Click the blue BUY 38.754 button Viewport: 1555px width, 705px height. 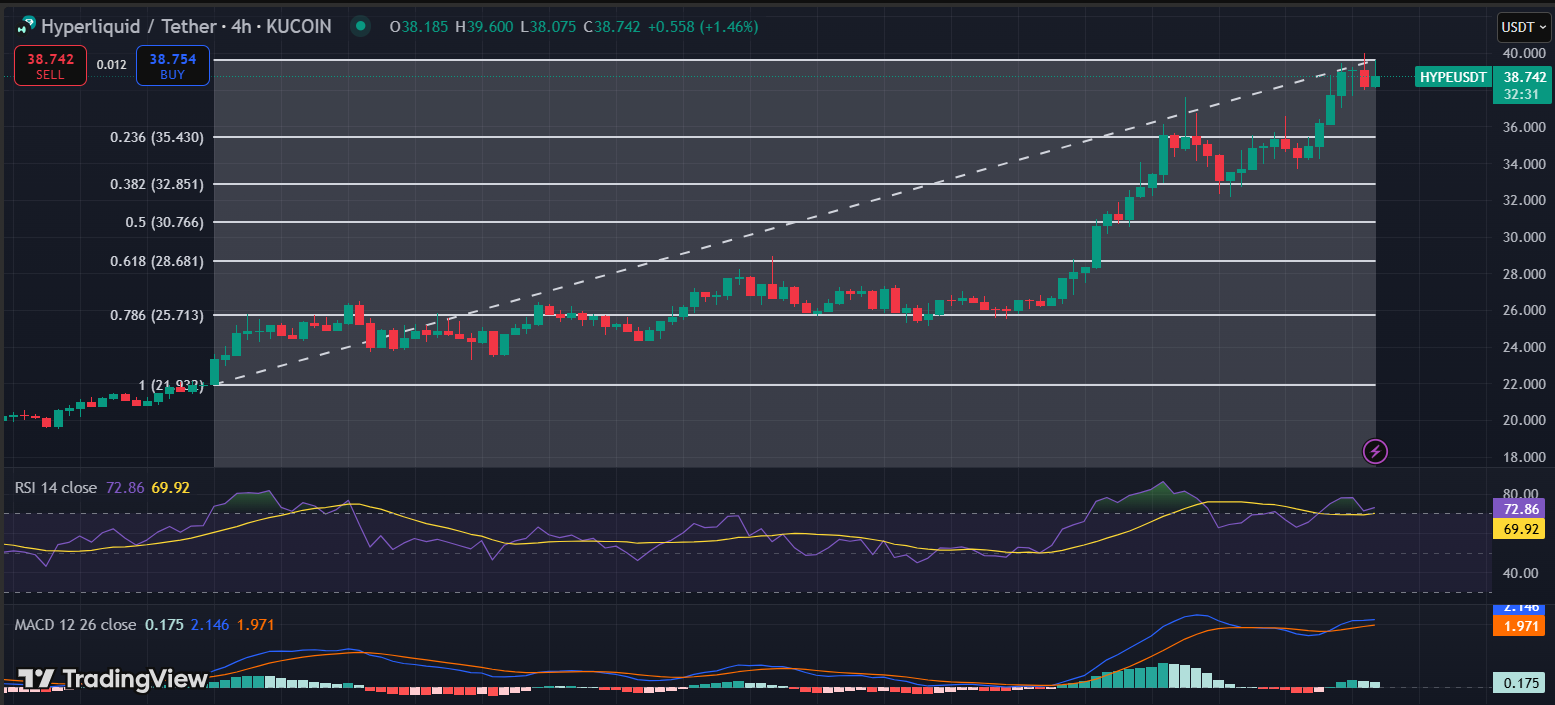point(172,65)
